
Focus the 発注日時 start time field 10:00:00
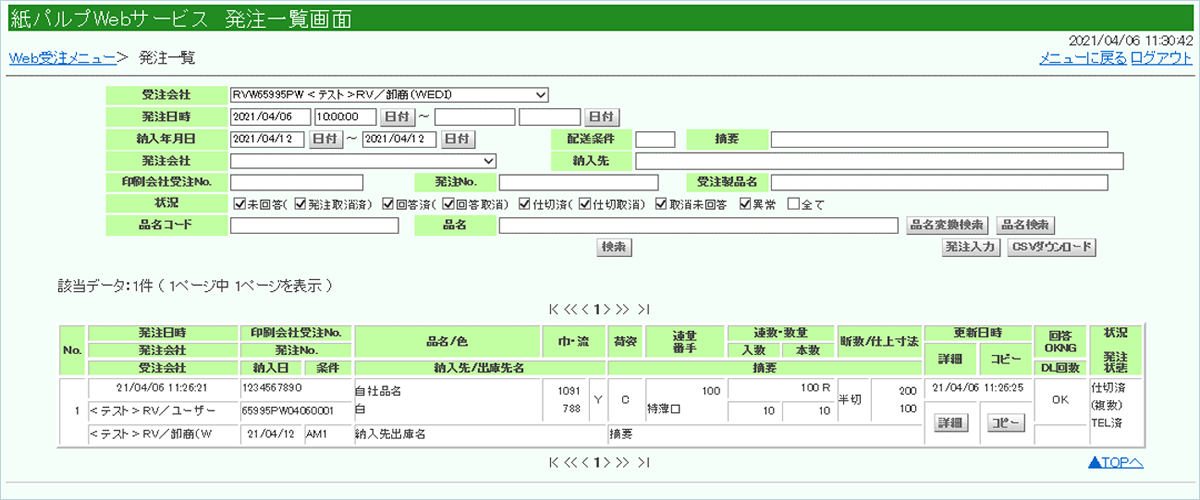coord(345,117)
